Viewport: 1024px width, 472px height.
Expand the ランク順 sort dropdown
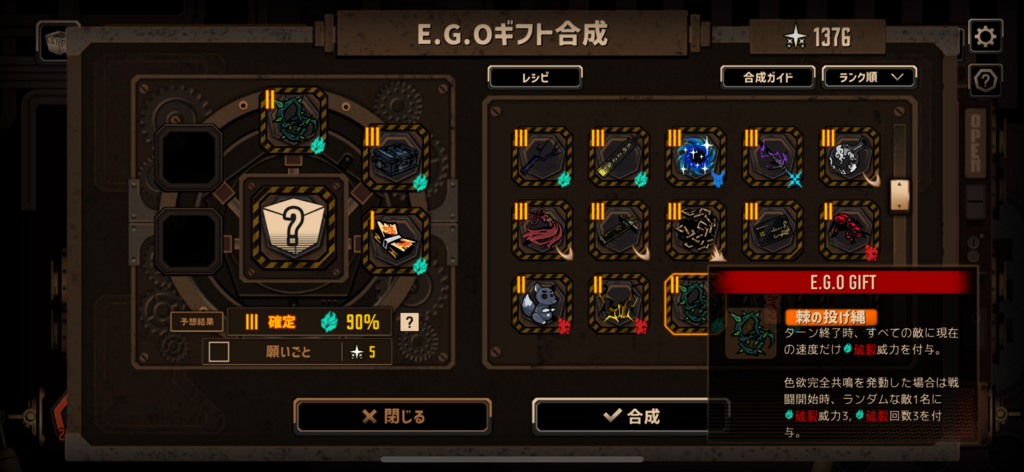(869, 77)
